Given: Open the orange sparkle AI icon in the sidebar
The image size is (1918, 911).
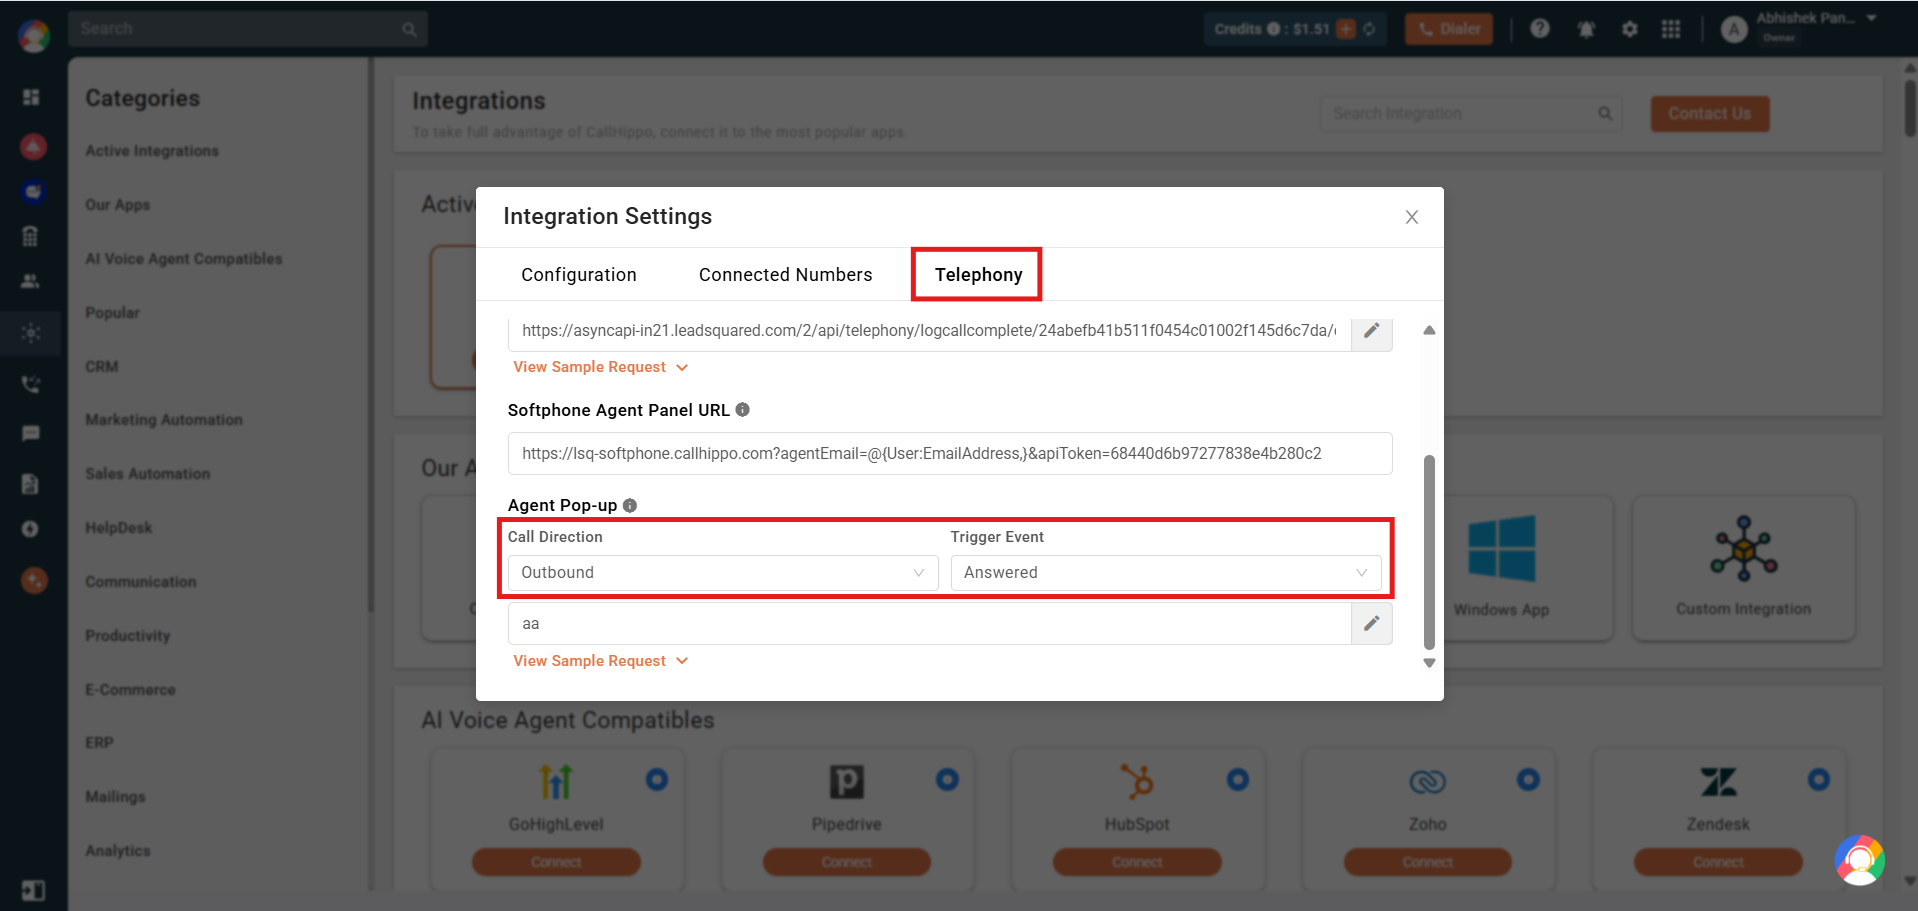Looking at the screenshot, I should [x=34, y=580].
